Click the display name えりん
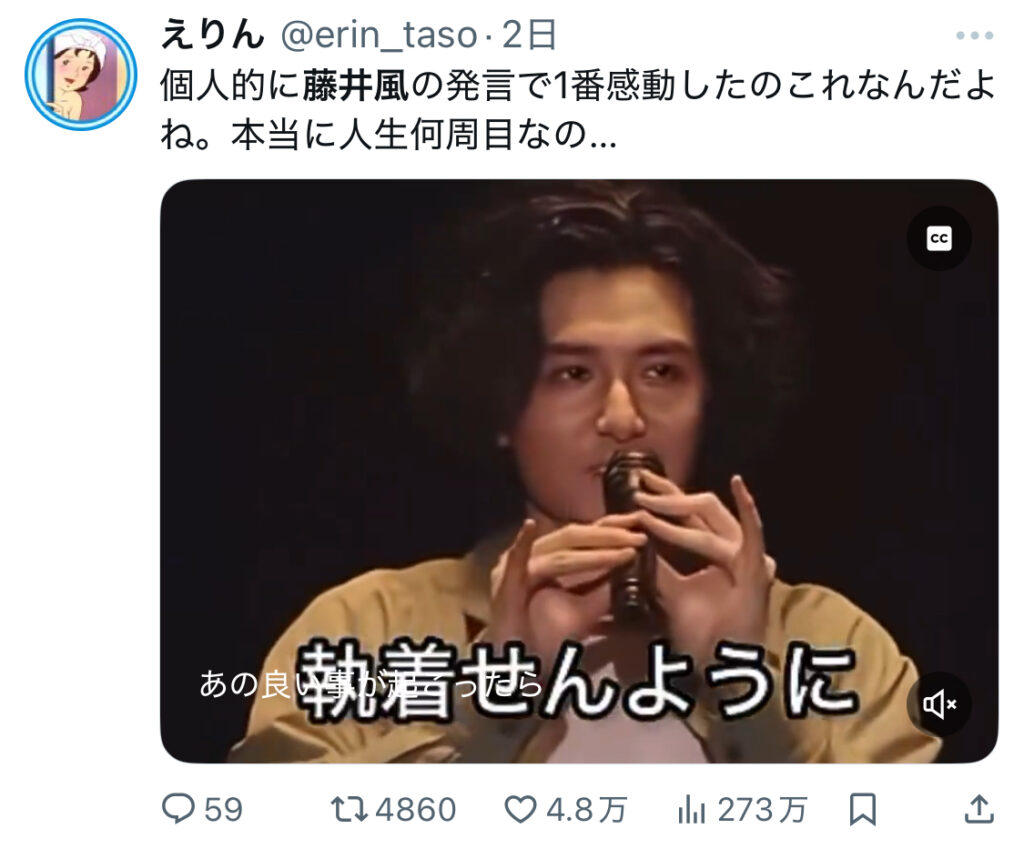 click(212, 35)
